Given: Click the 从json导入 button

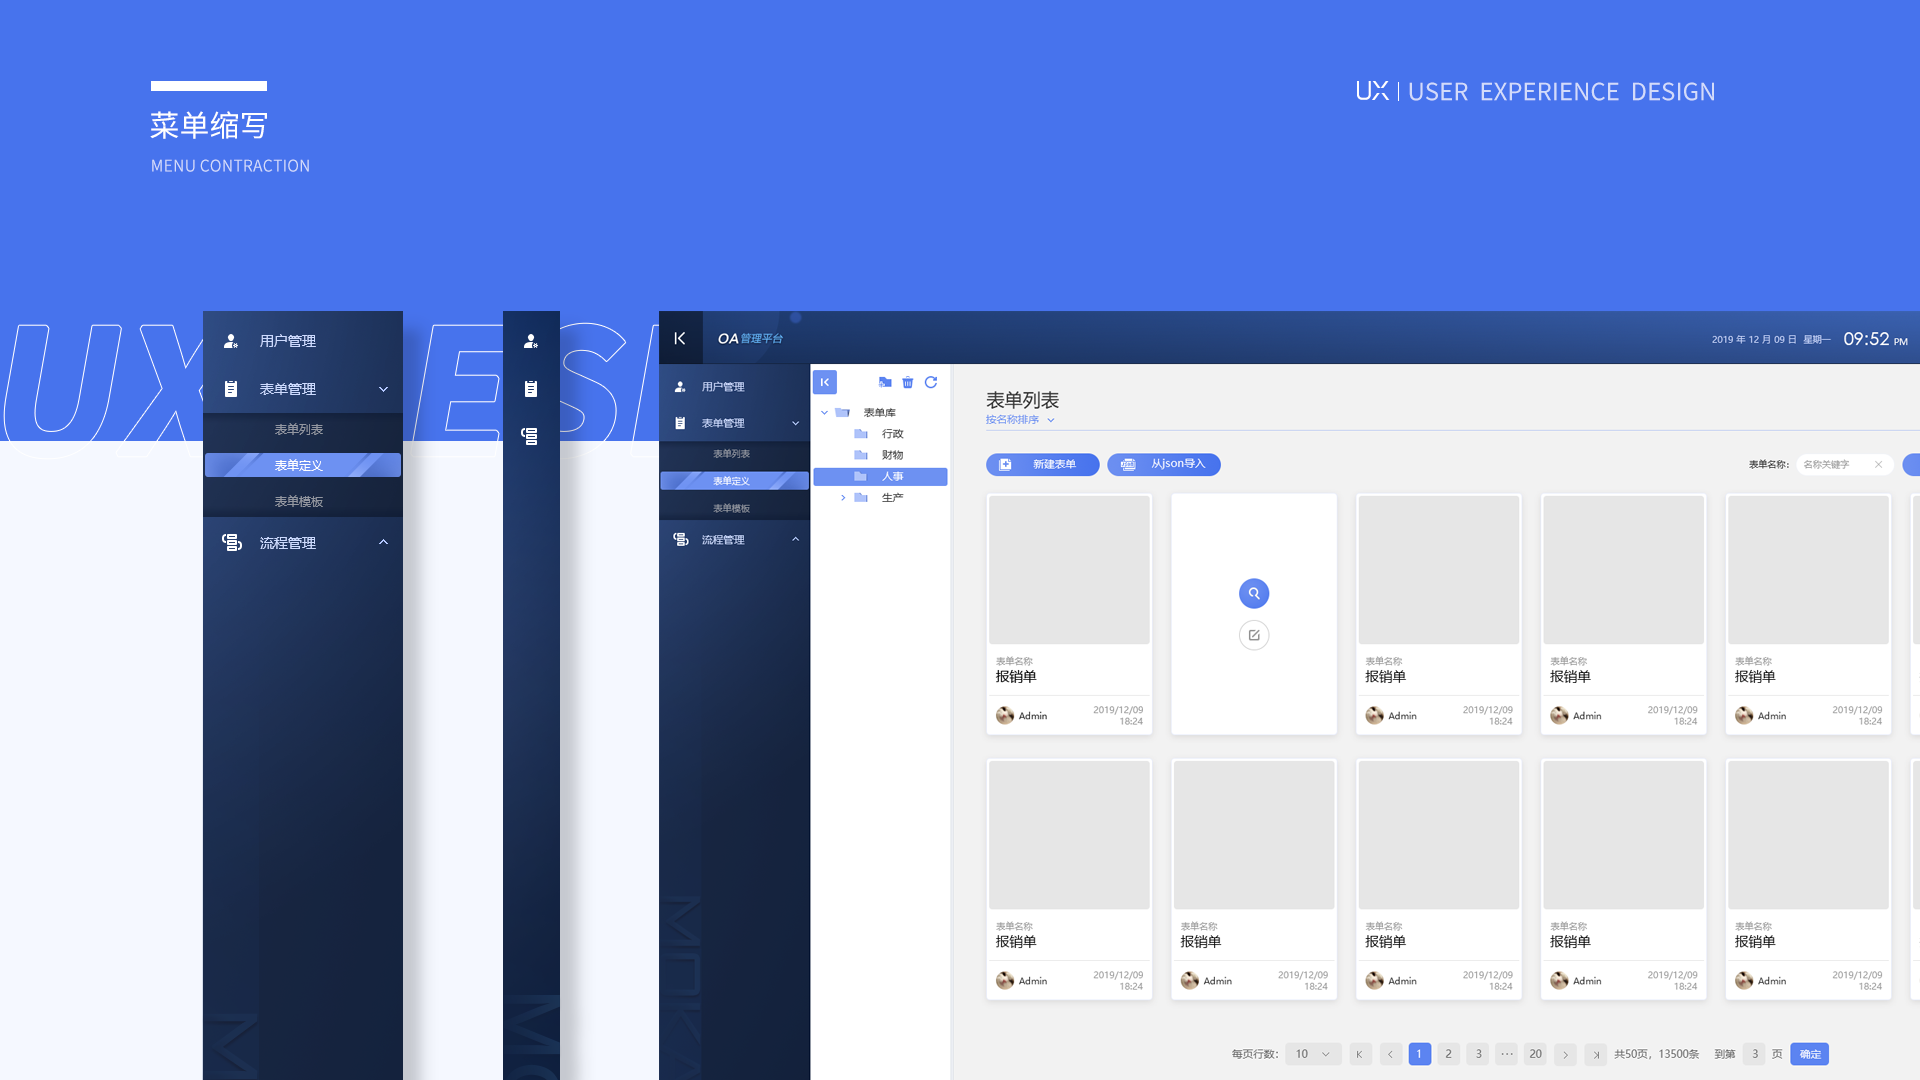Looking at the screenshot, I should [x=1164, y=464].
